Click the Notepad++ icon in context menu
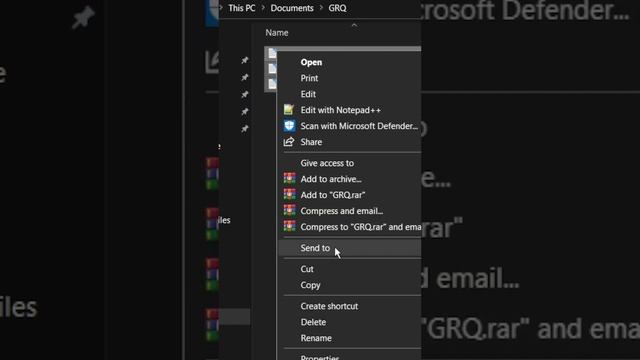This screenshot has height=360, width=640. (289, 110)
